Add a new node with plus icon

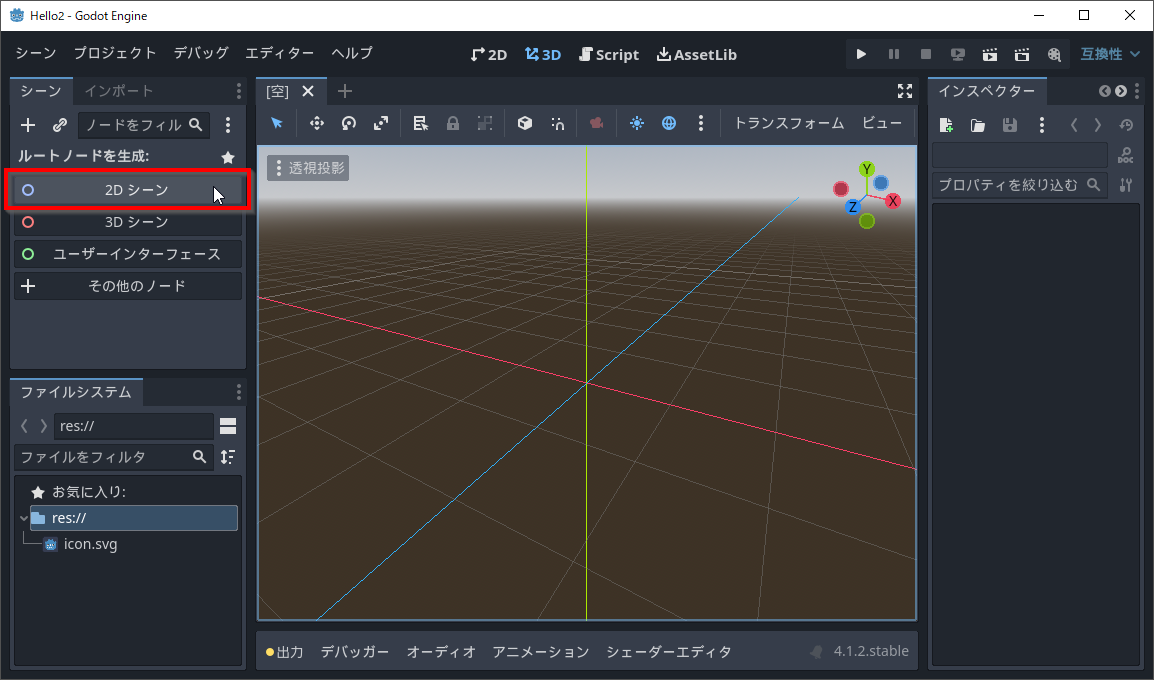[28, 125]
